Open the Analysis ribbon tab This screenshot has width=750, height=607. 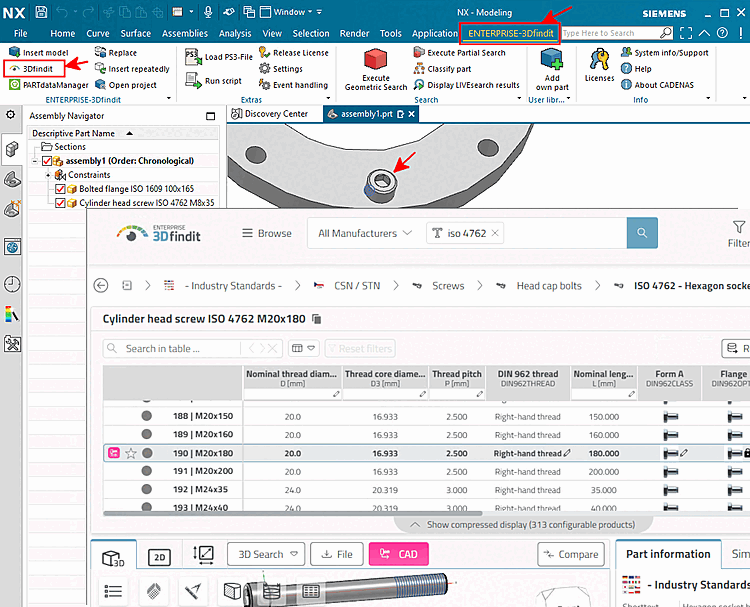235,33
